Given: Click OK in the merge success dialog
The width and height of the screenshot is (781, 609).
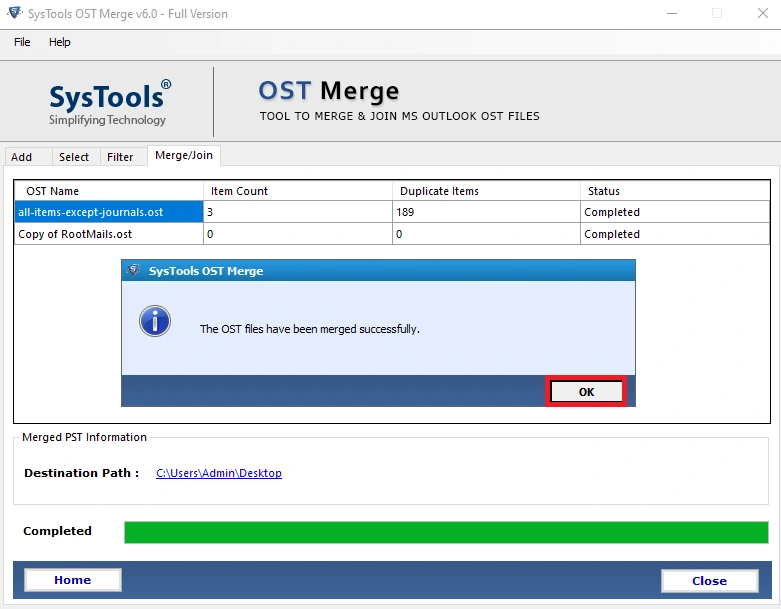Looking at the screenshot, I should 586,392.
